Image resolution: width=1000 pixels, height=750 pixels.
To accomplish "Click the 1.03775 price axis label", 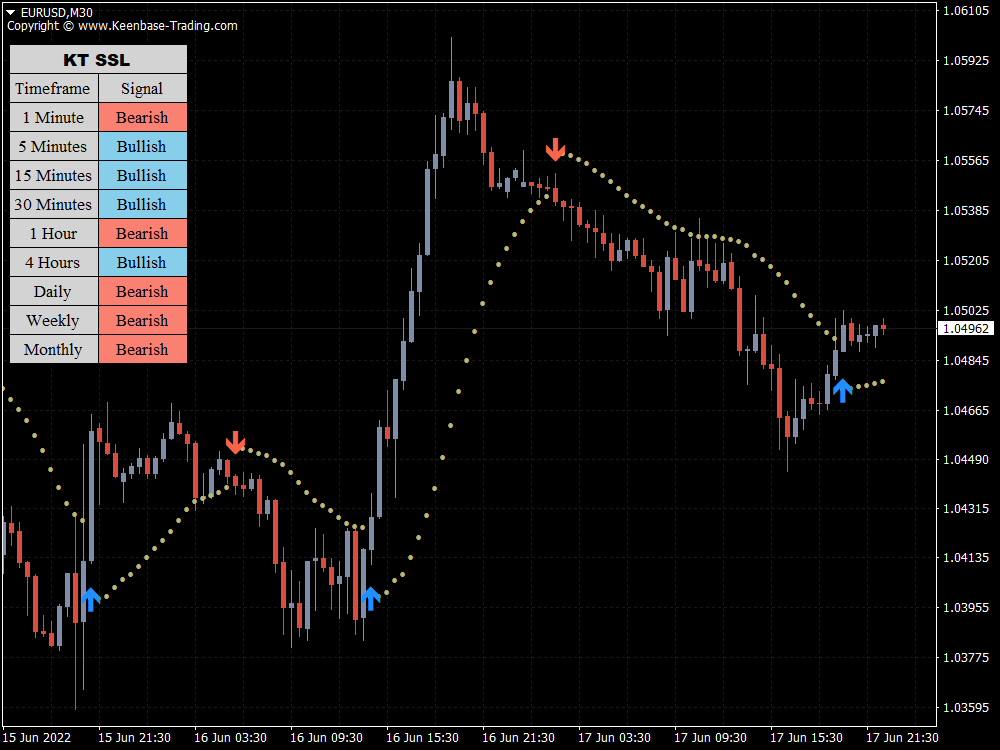I will (x=966, y=658).
